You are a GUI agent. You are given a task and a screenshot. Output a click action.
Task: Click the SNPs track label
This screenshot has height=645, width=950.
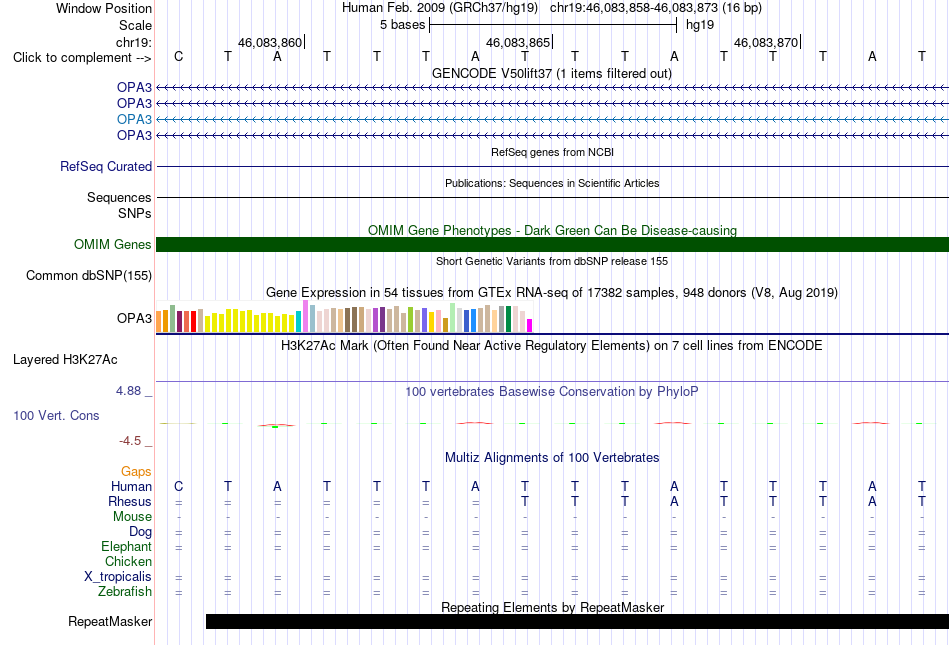click(135, 213)
